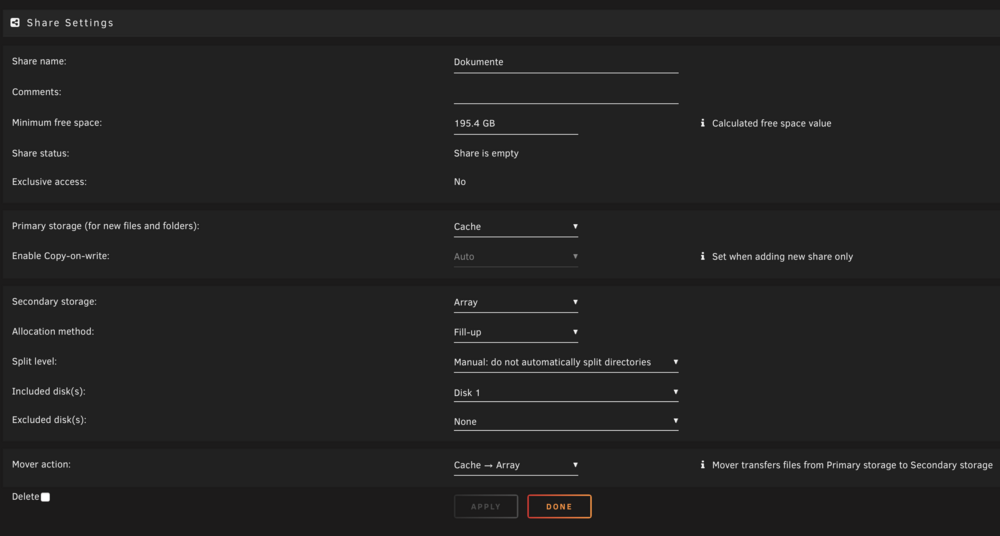Open the Enable Copy-on-write Auto dropdown

[x=516, y=257]
